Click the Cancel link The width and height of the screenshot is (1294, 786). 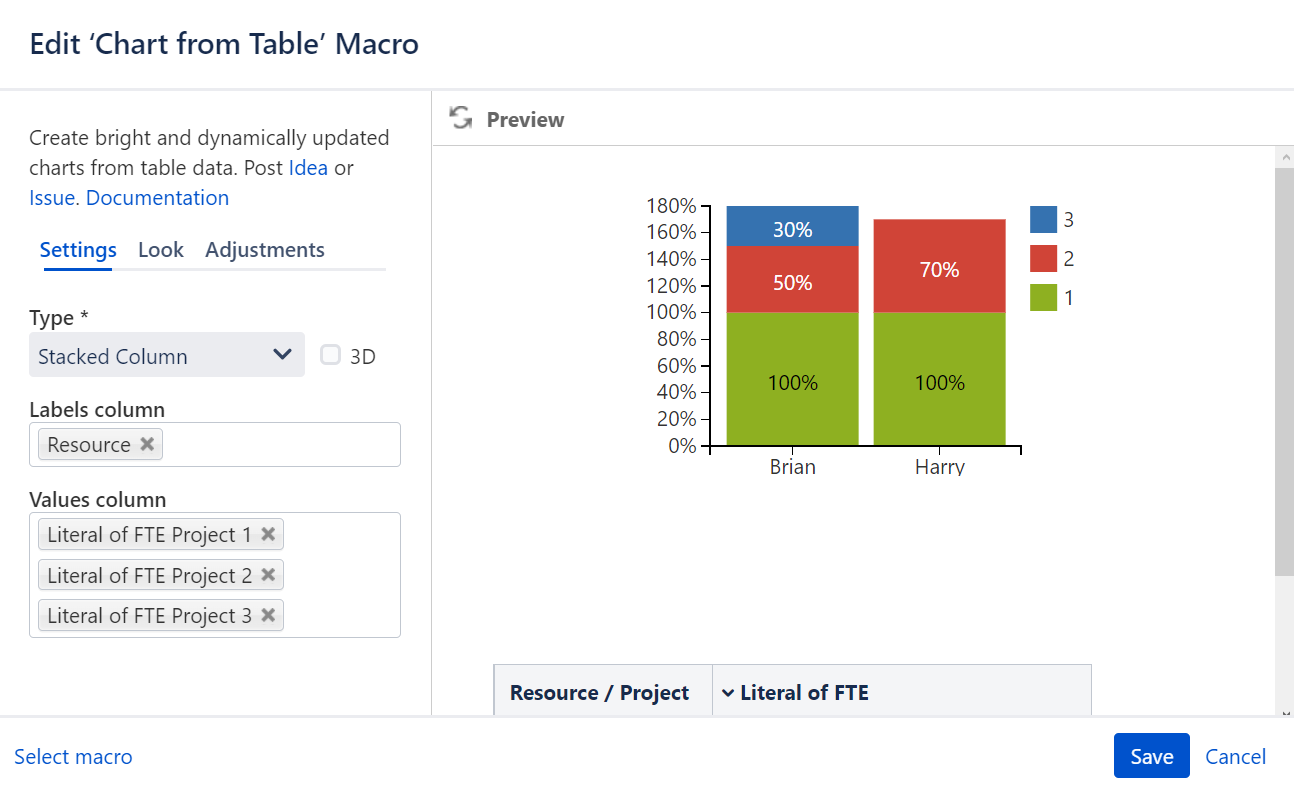pos(1236,756)
